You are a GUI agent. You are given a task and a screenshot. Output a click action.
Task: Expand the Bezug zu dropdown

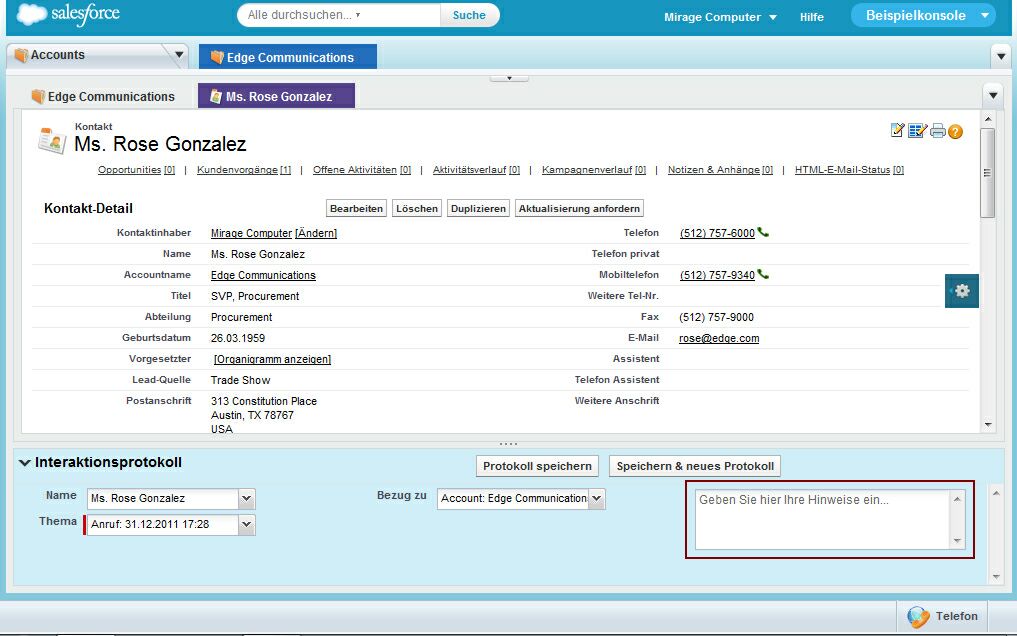597,498
